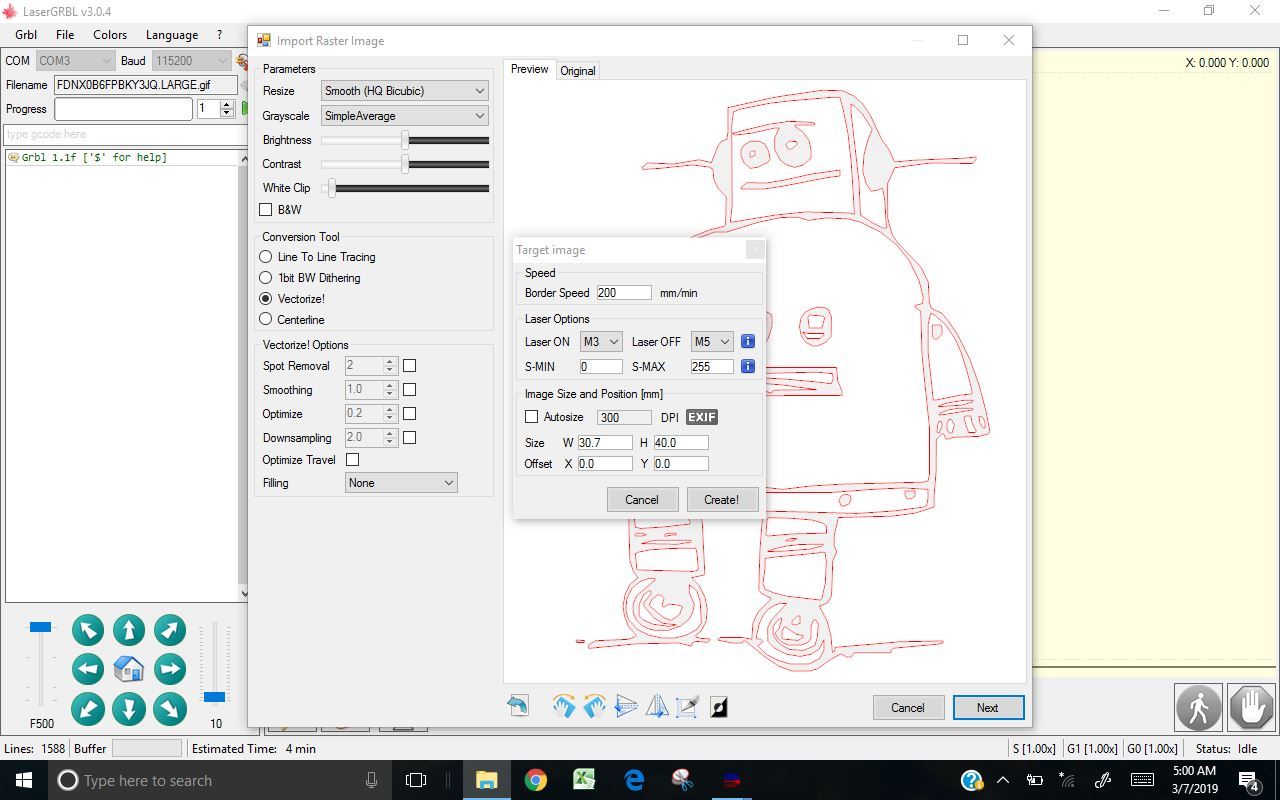Enable Autosize for image size
Viewport: 1280px width, 800px height.
point(531,416)
